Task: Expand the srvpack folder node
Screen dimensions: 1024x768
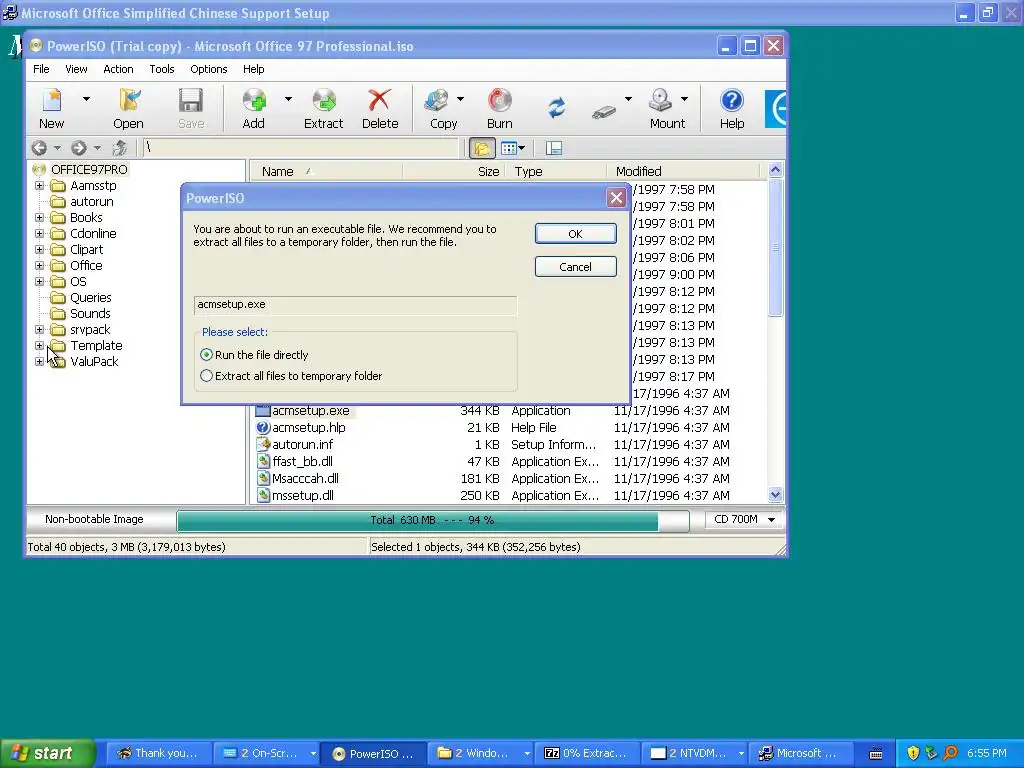Action: click(39, 330)
